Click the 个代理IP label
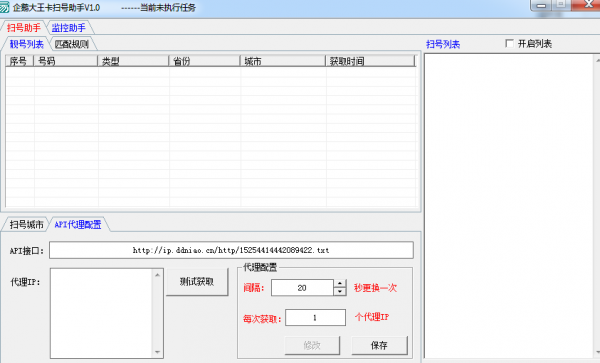 click(x=372, y=317)
